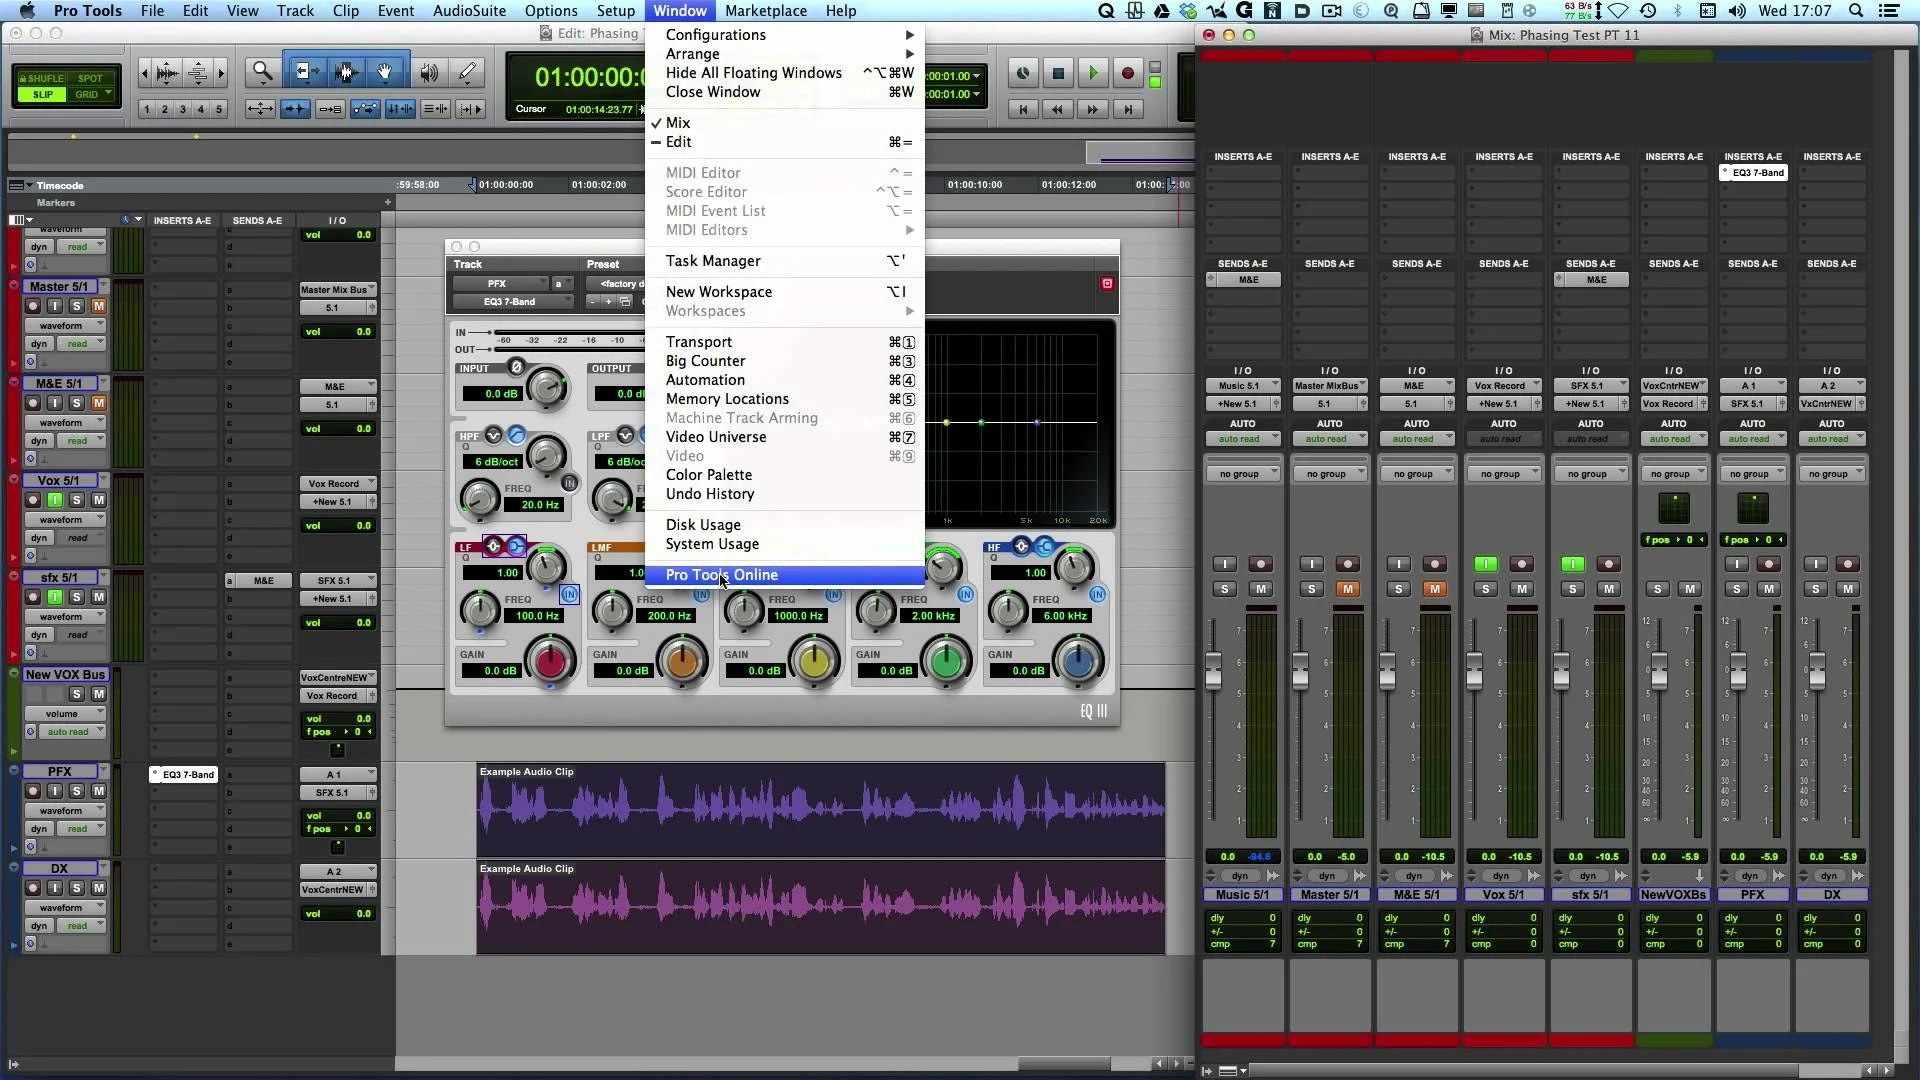Select the Grabber hand tool
Image resolution: width=1920 pixels, height=1080 pixels.
click(385, 72)
